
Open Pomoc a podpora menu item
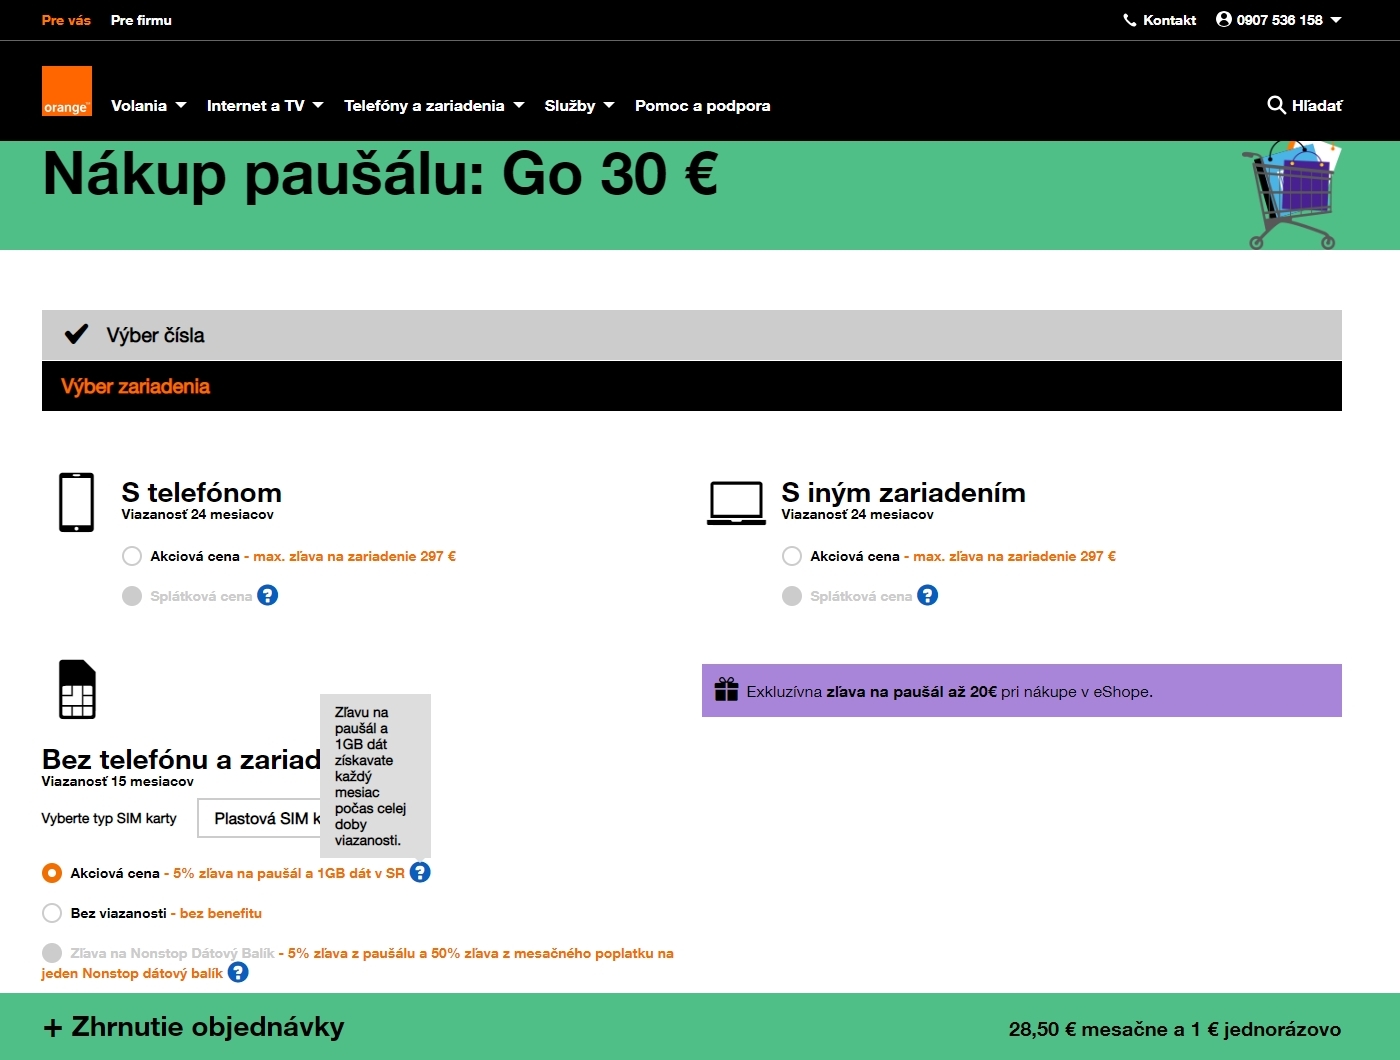[x=702, y=105]
